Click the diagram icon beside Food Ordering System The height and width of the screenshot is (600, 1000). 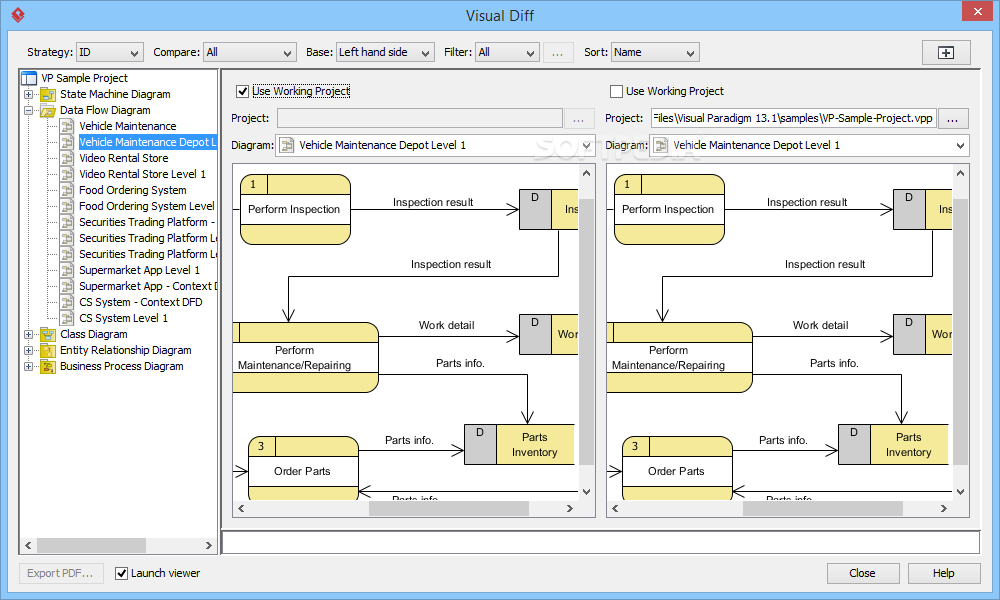click(67, 190)
